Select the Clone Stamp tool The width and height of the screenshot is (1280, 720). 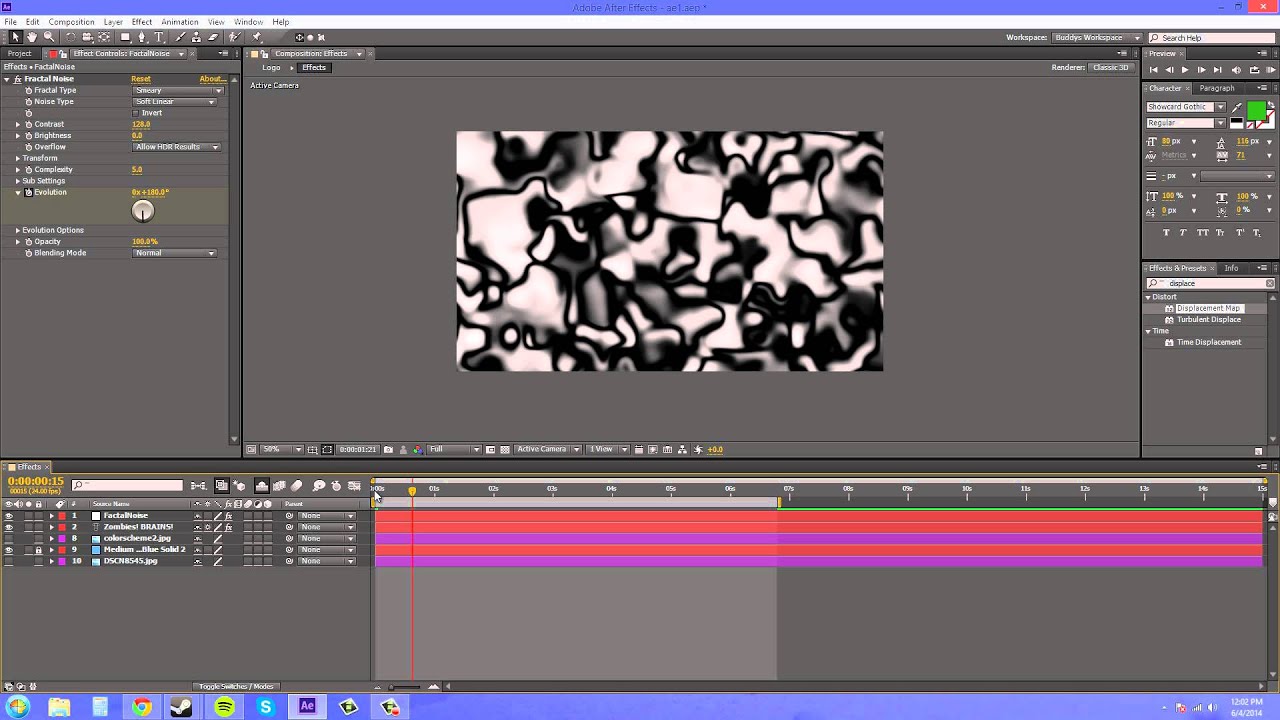(x=197, y=38)
